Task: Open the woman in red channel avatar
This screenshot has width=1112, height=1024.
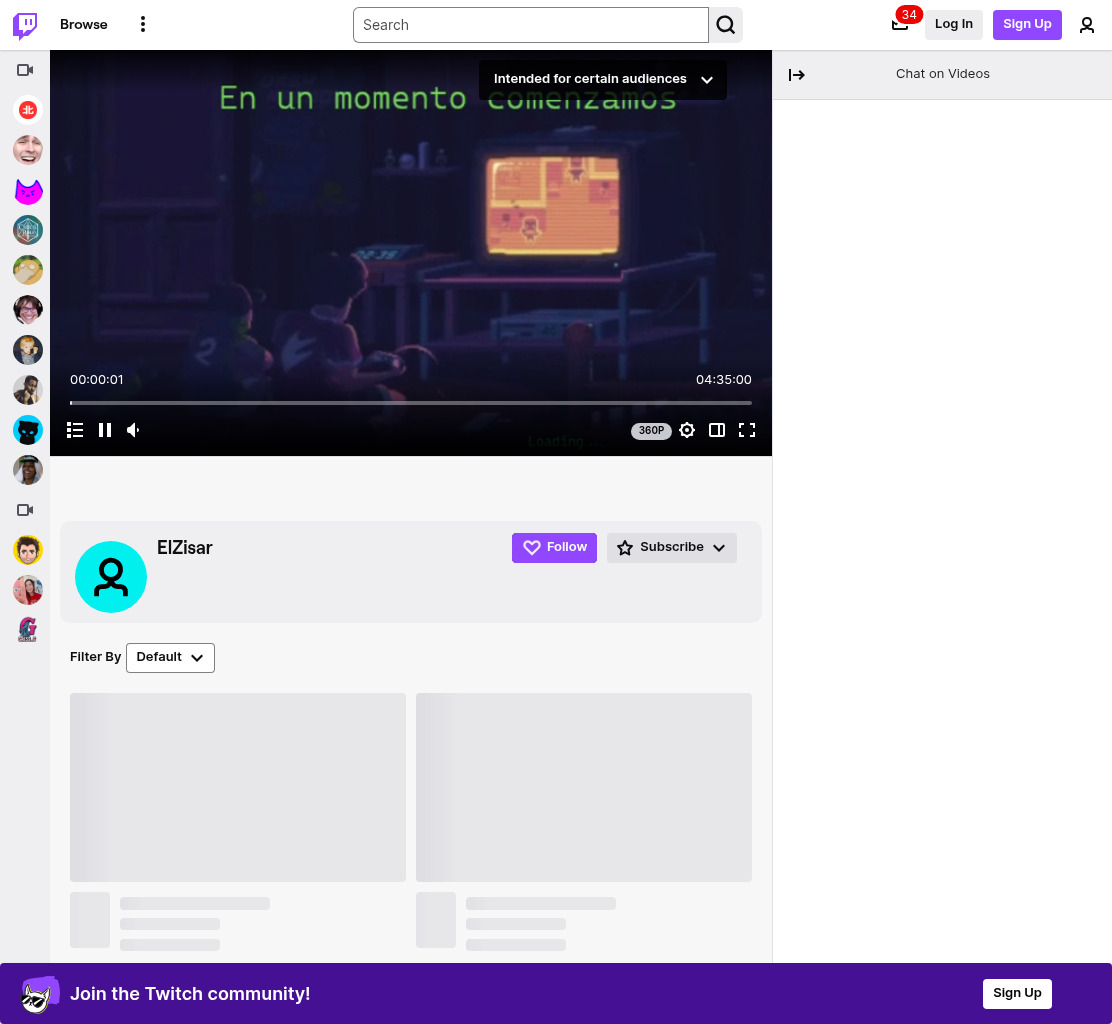Action: point(28,590)
